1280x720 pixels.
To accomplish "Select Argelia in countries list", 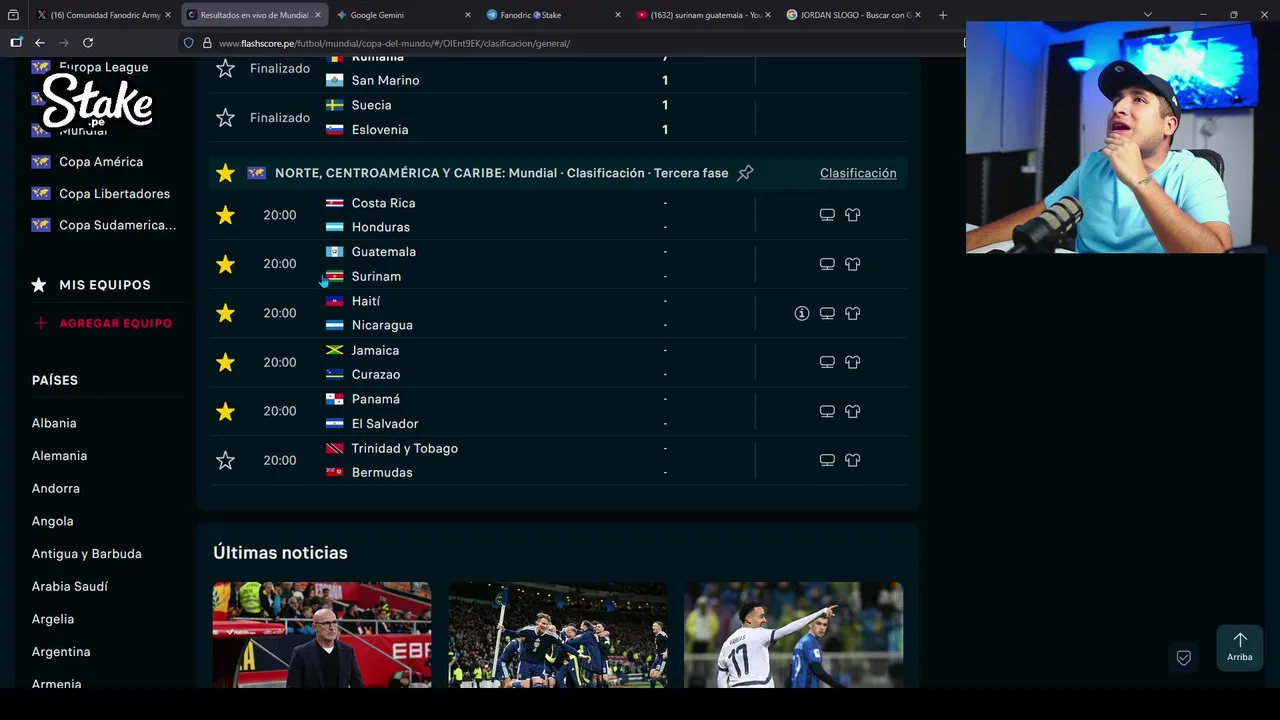I will pyautogui.click(x=53, y=619).
